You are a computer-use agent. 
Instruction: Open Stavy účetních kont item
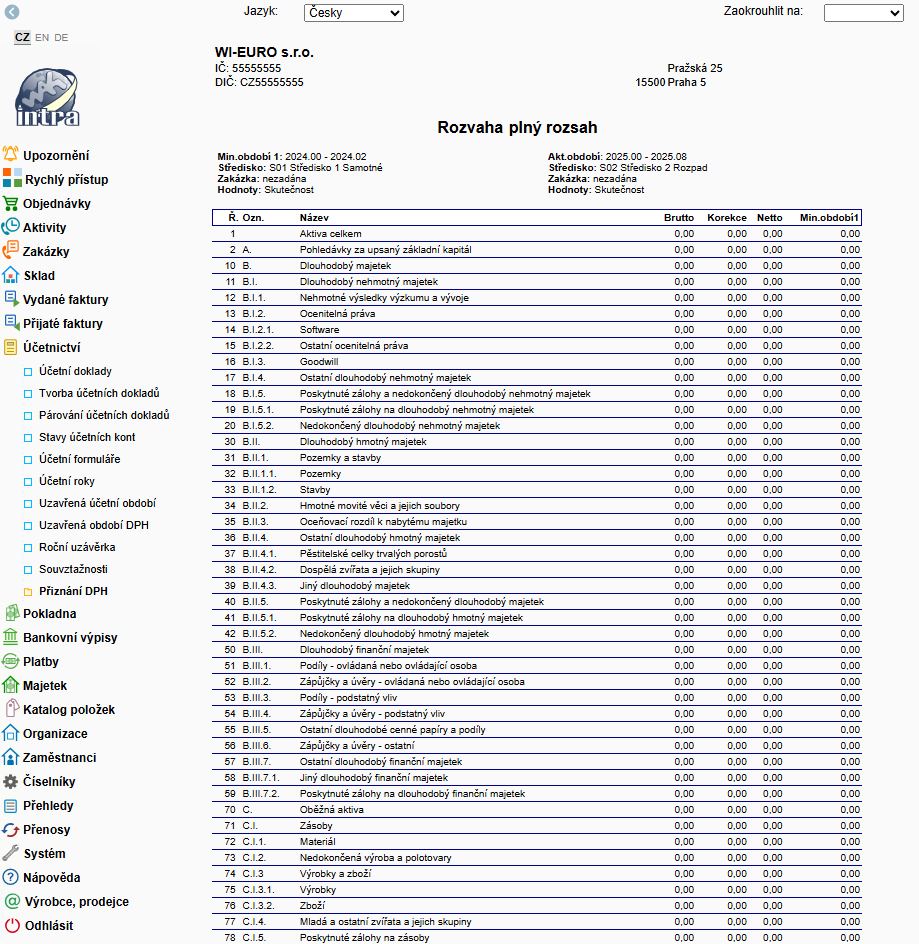(x=87, y=437)
